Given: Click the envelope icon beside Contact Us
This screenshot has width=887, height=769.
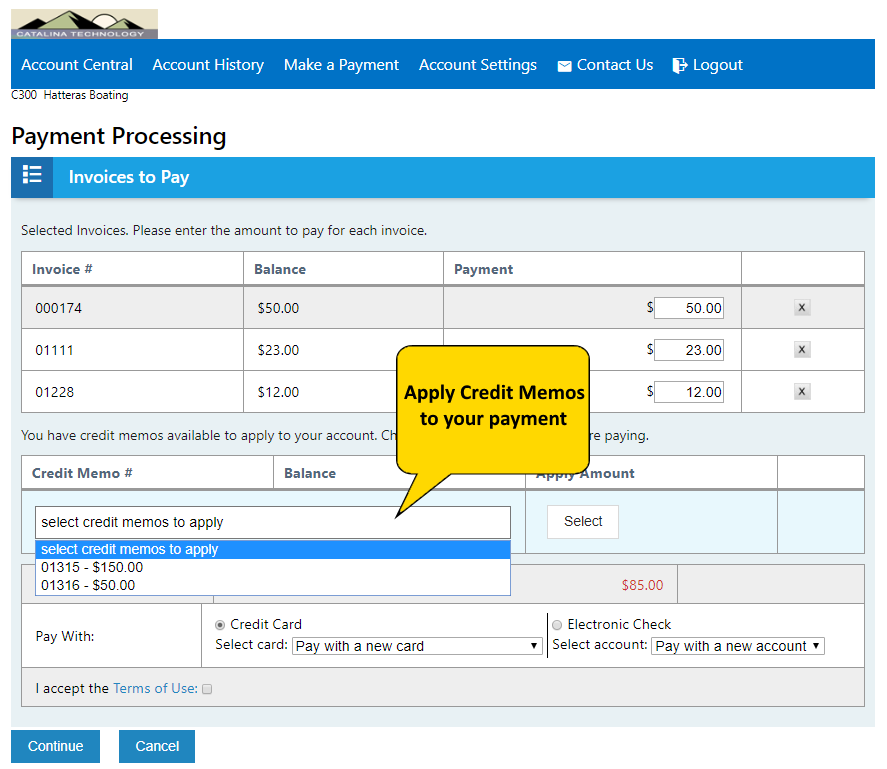Looking at the screenshot, I should 564,66.
